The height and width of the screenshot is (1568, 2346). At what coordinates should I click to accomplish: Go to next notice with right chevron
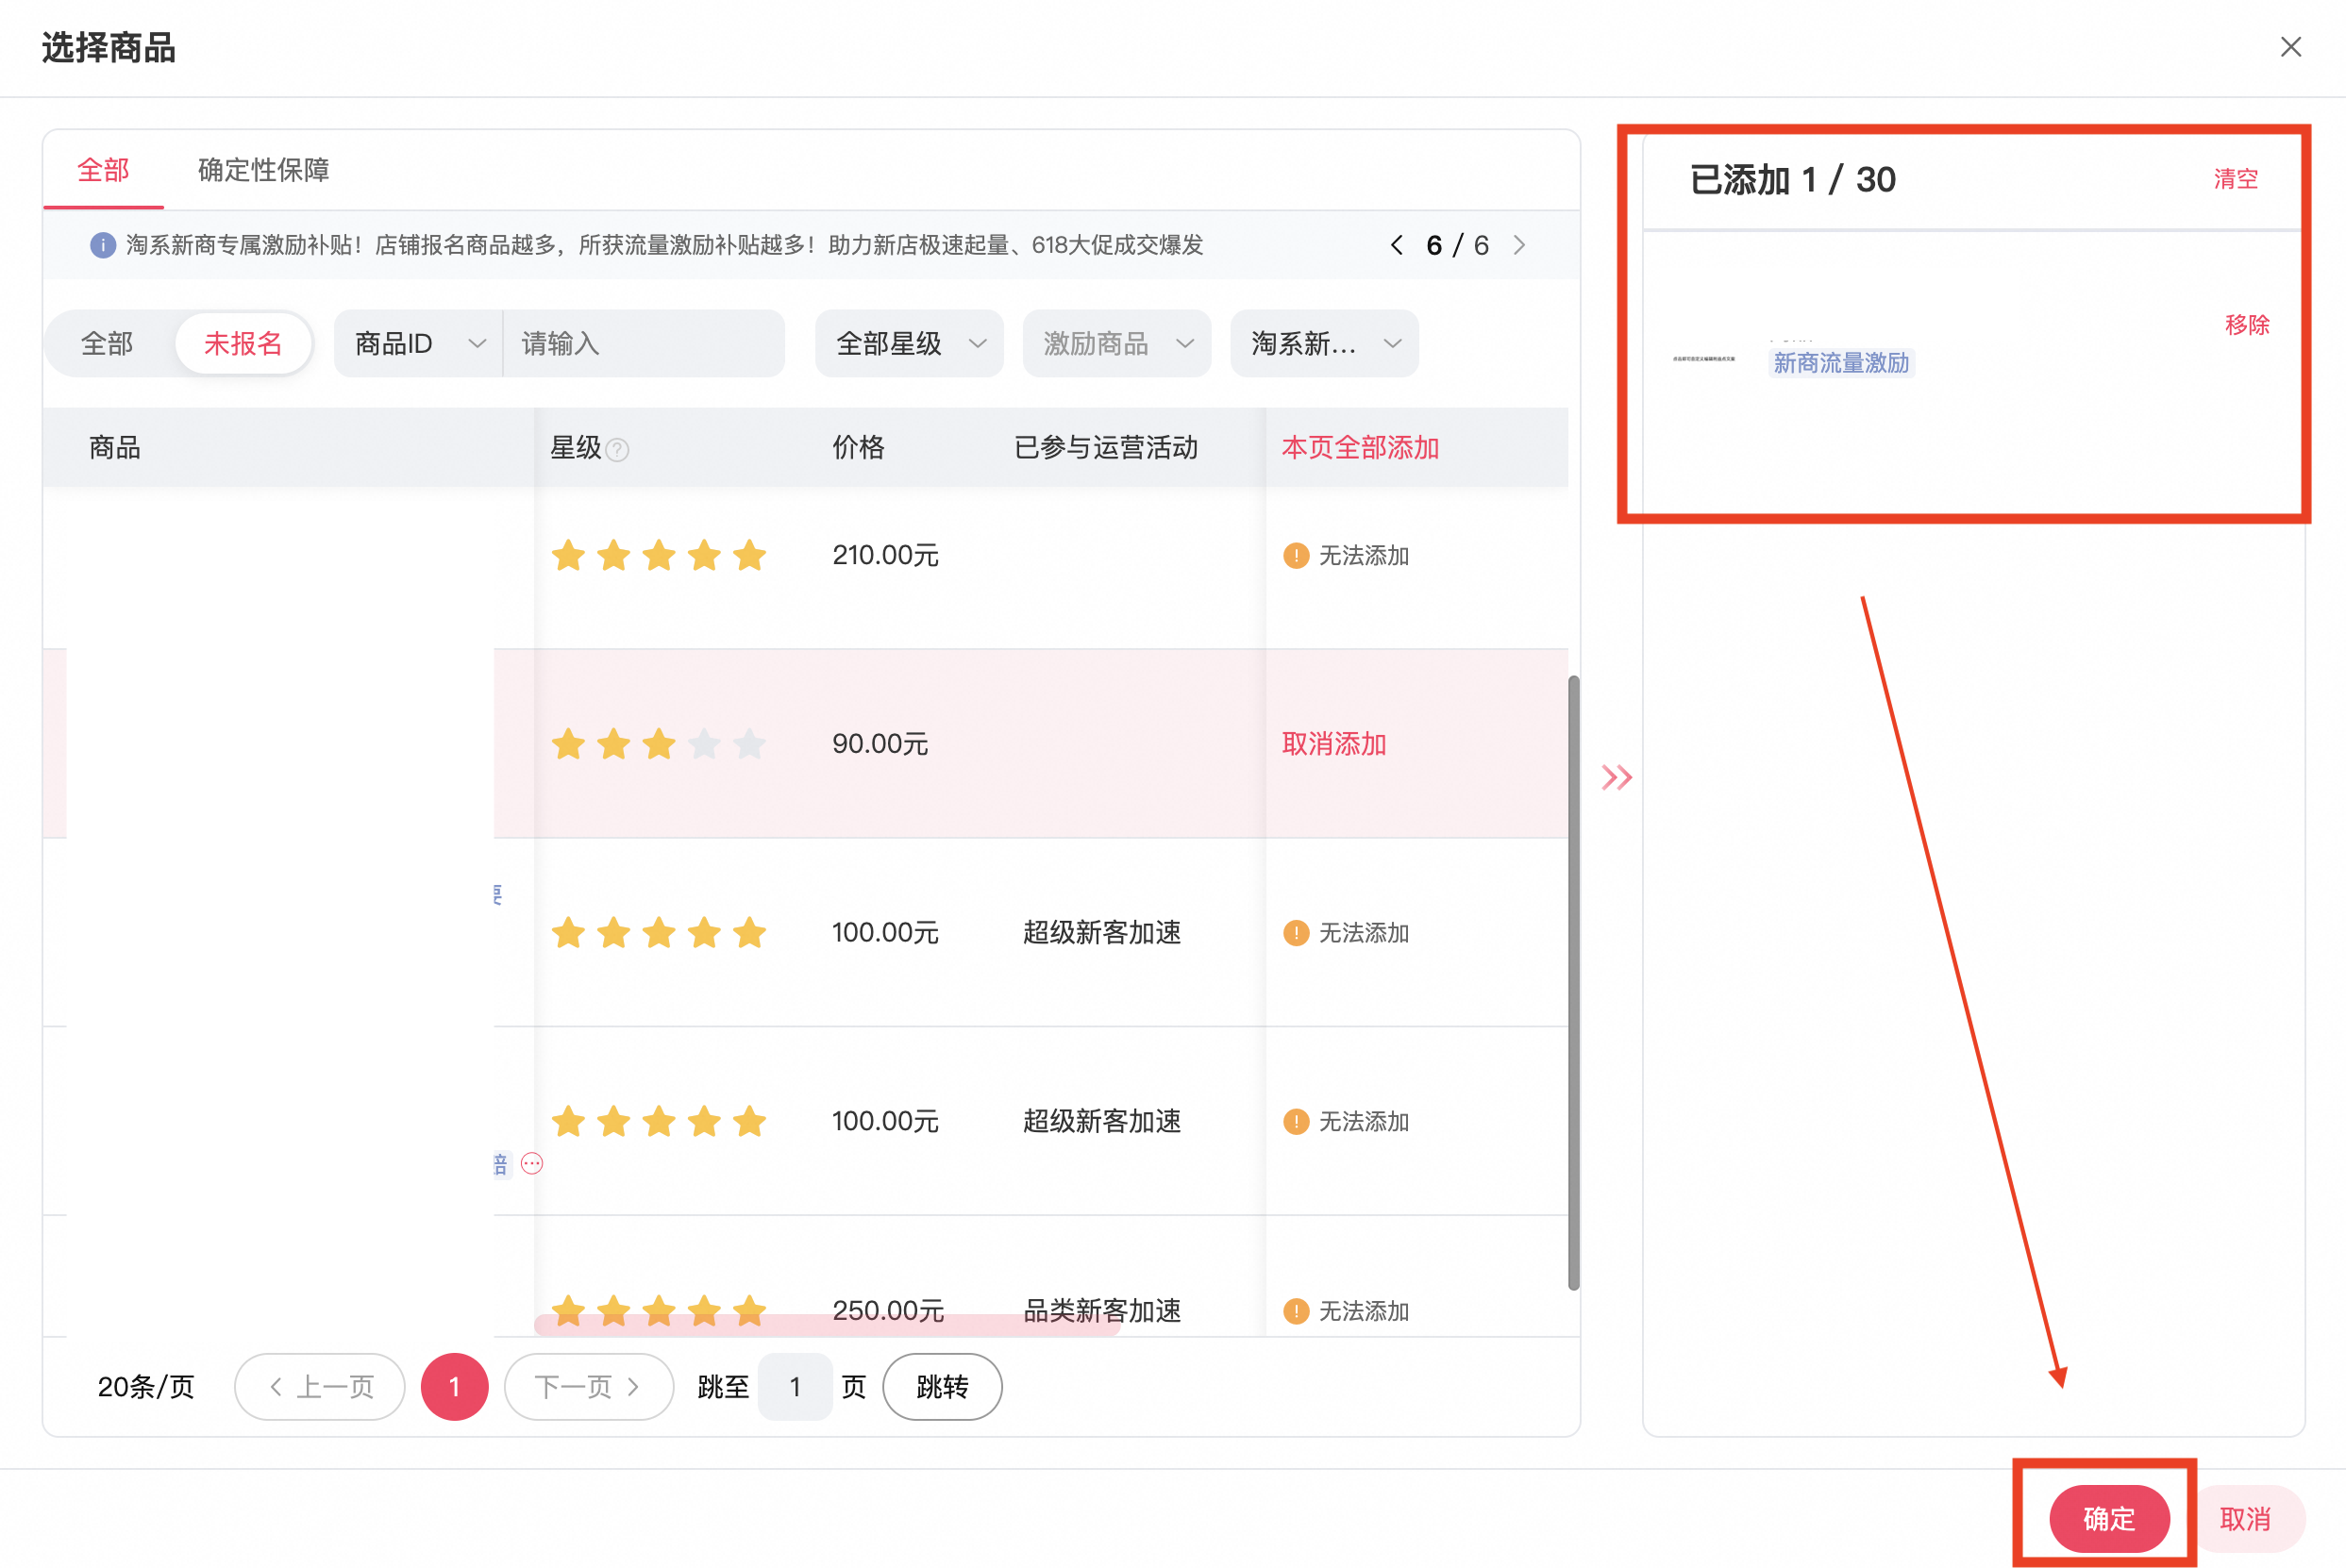[x=1519, y=245]
